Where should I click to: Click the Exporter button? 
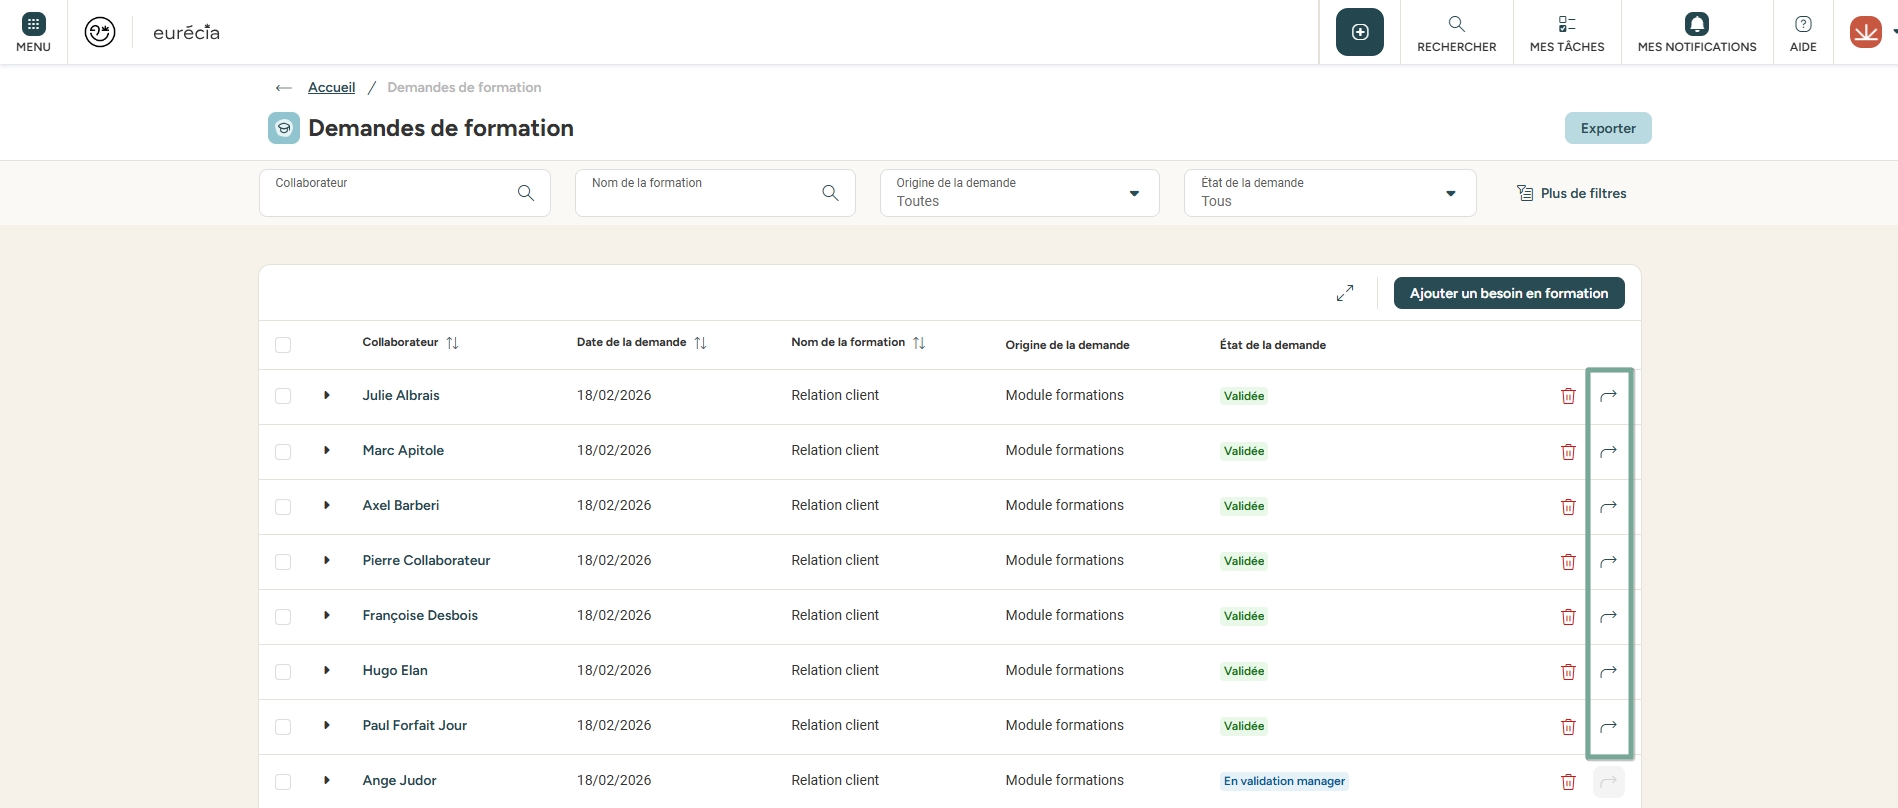click(1607, 128)
